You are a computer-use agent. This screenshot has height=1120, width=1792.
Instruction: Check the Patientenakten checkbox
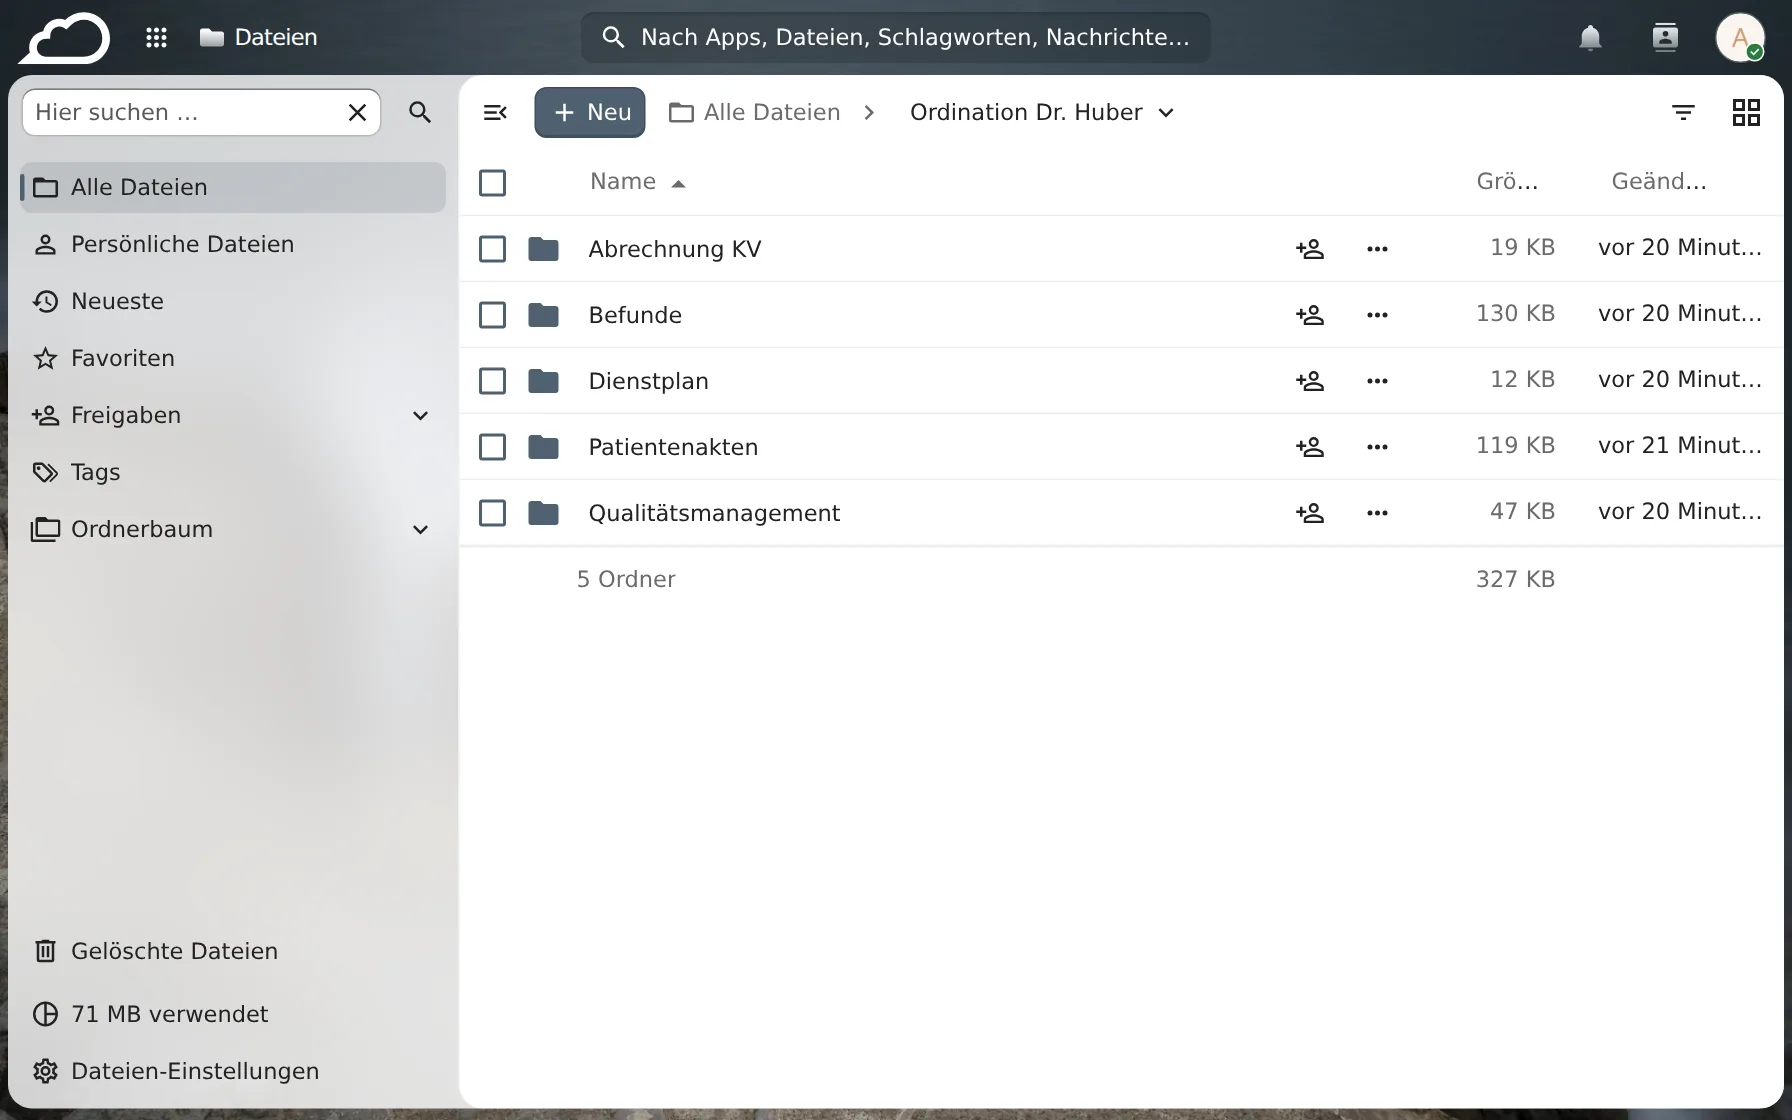click(x=492, y=447)
